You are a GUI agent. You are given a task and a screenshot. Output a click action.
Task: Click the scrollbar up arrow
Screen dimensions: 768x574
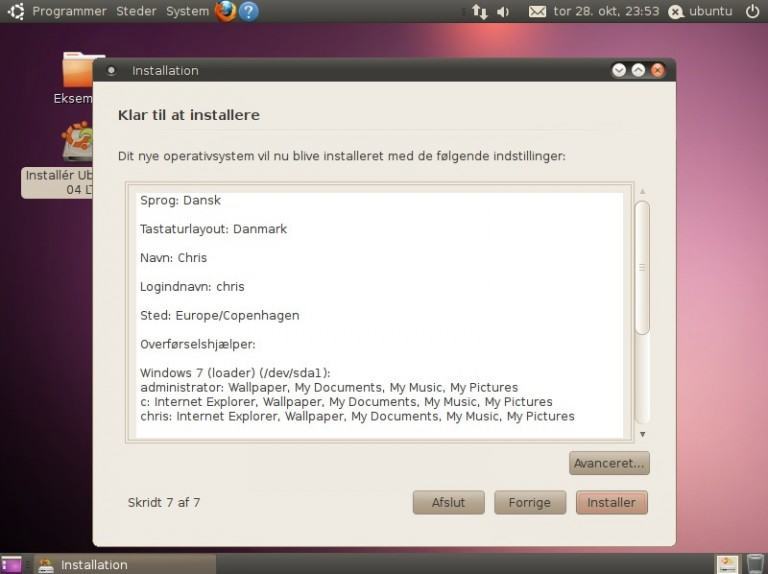(x=643, y=191)
